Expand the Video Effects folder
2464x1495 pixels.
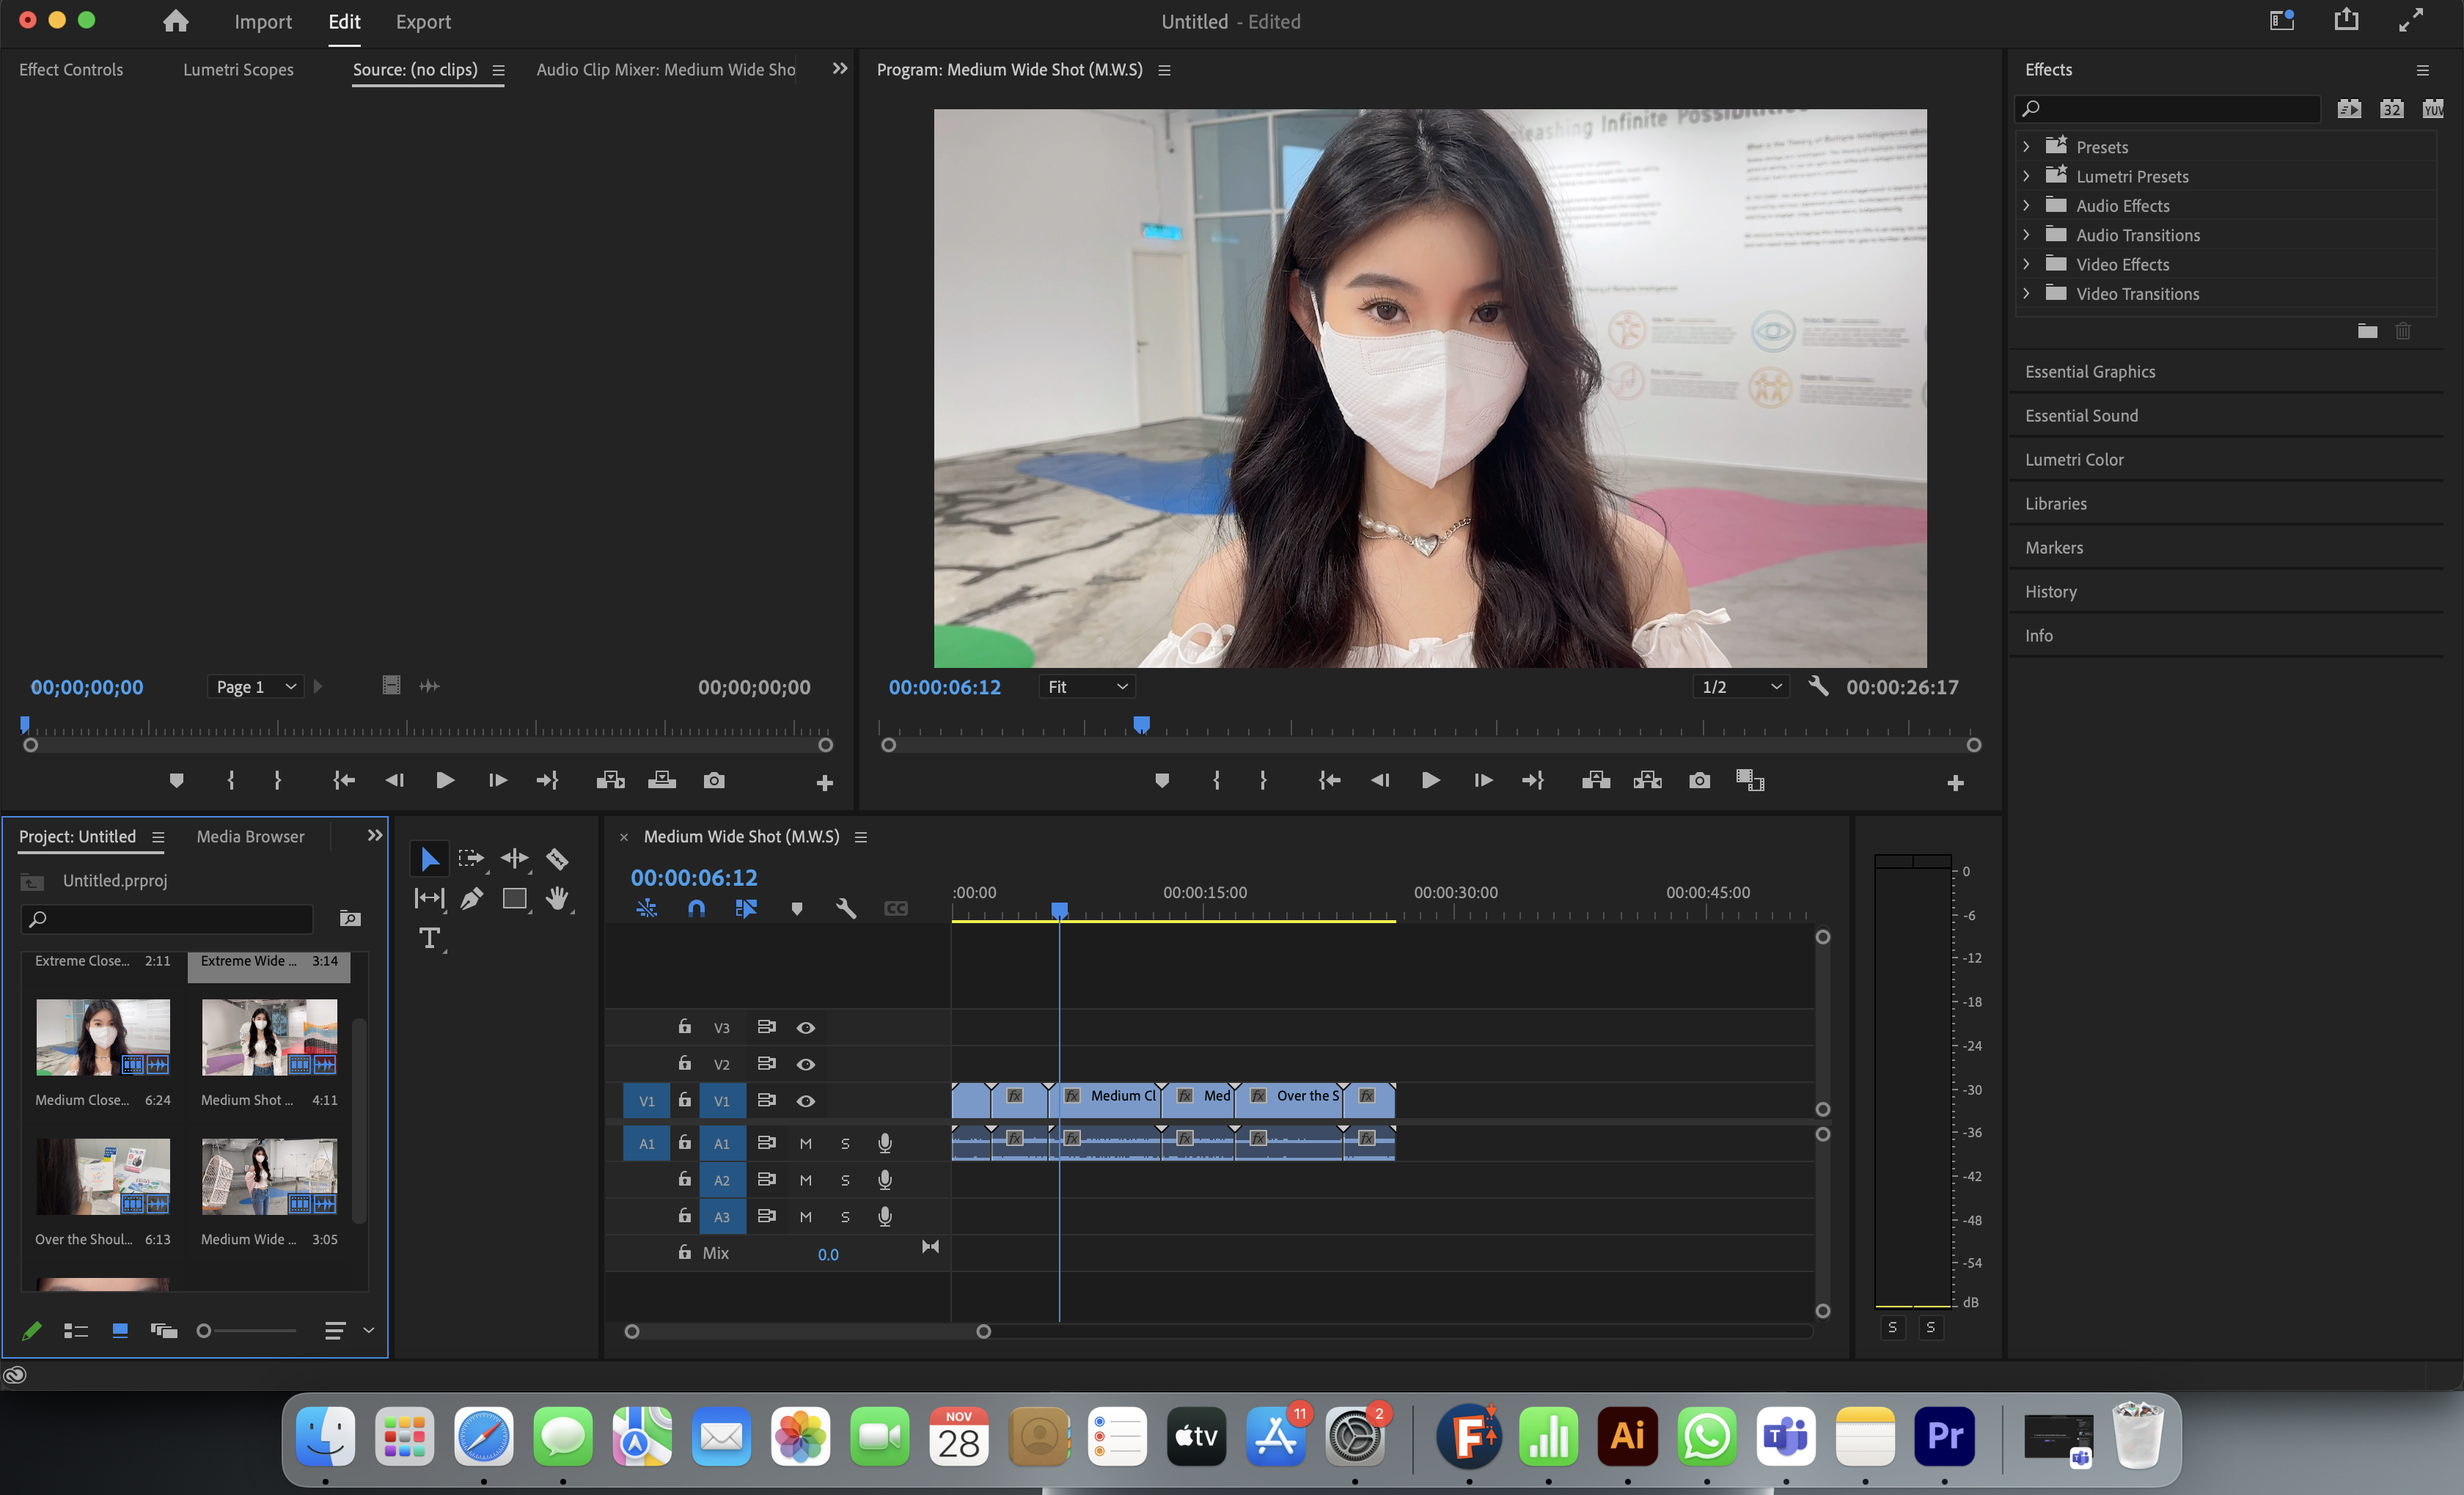(2026, 264)
